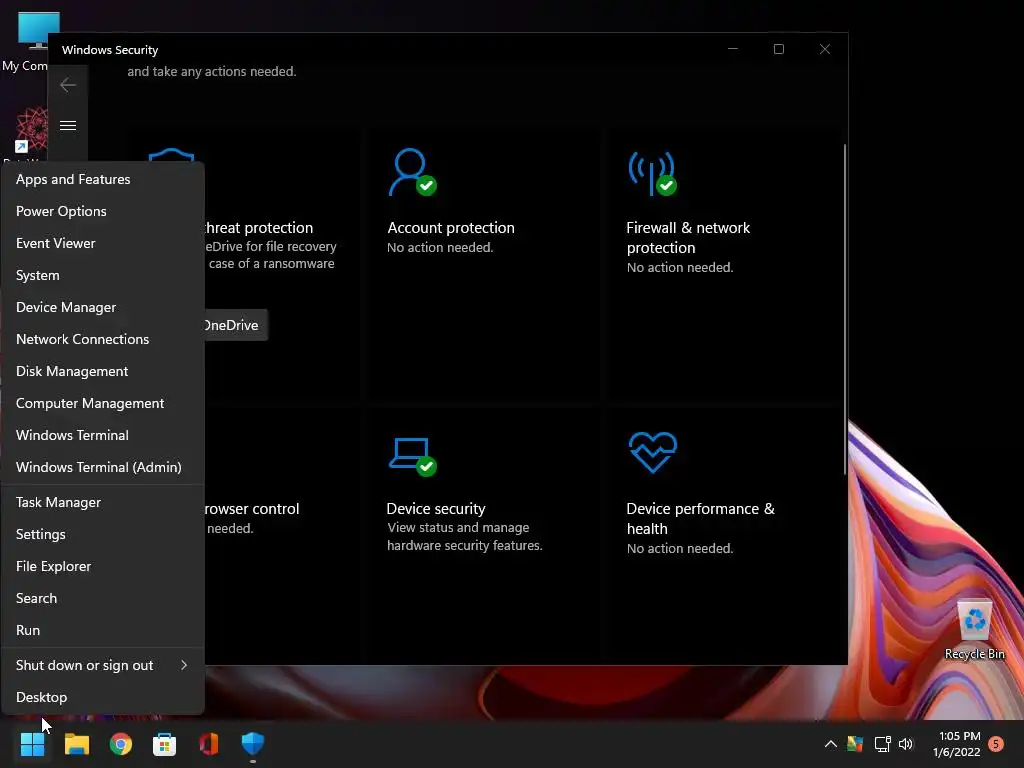Viewport: 1024px width, 768px height.
Task: Go back using the Windows Security back arrow
Action: (68, 85)
